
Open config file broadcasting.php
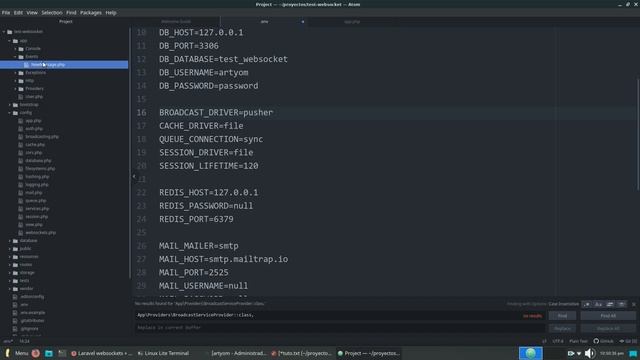pyautogui.click(x=42, y=137)
